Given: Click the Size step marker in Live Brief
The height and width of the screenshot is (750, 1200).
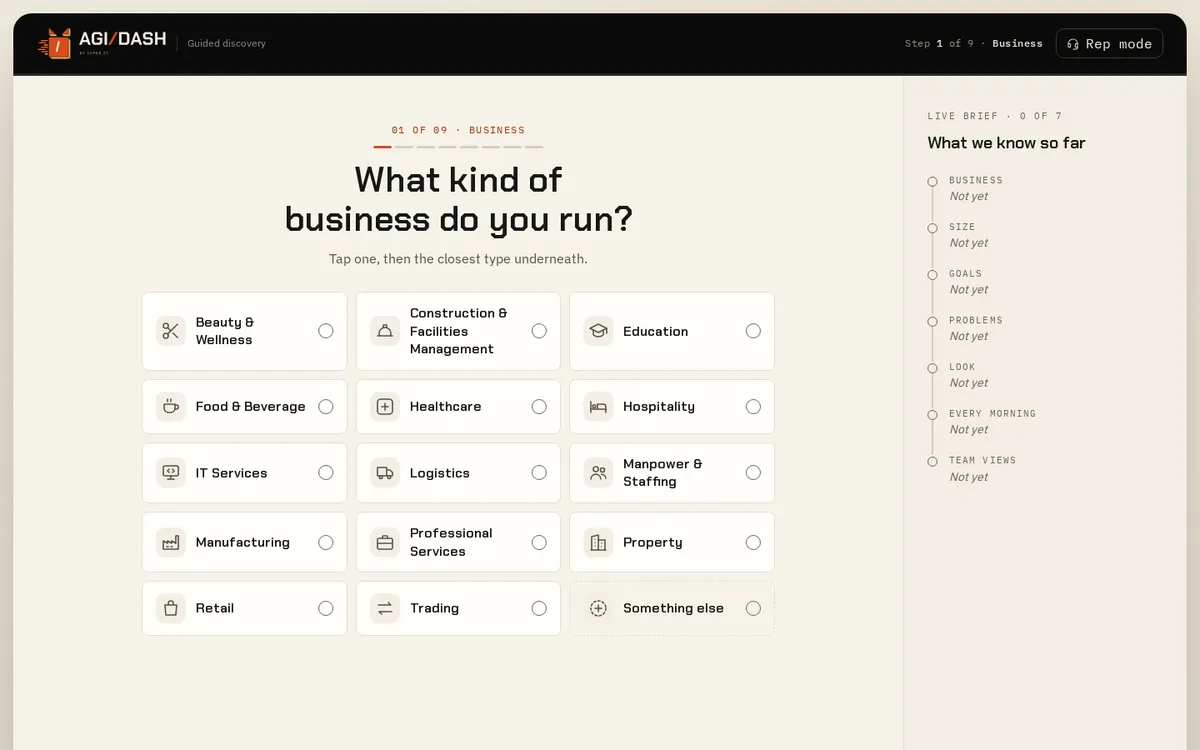Looking at the screenshot, I should point(932,228).
